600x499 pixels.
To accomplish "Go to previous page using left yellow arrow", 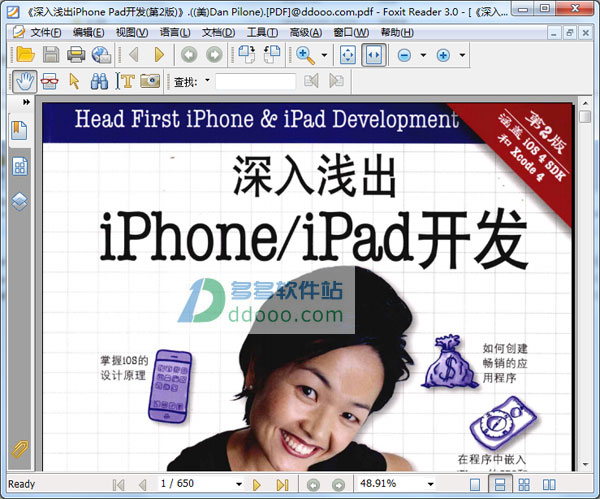I will point(134,55).
